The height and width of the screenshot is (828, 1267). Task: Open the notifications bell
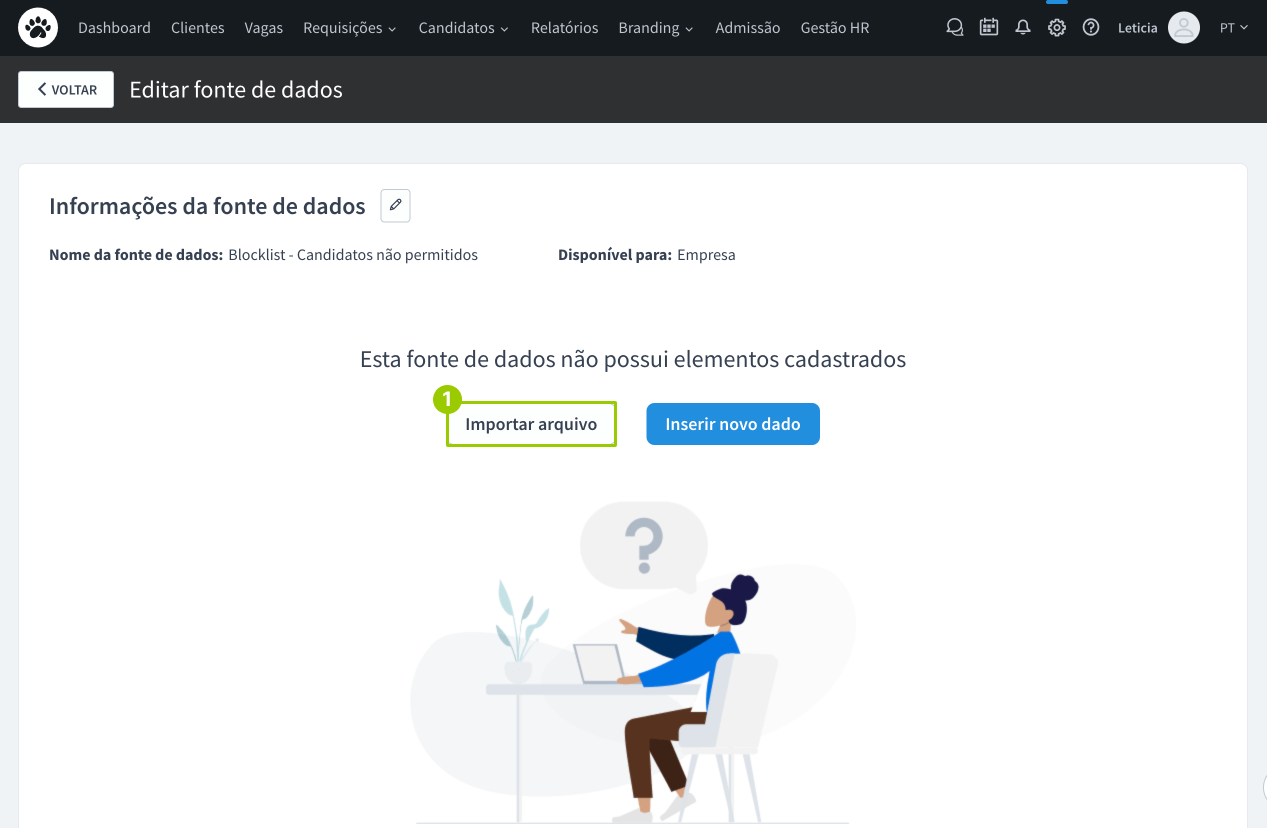point(1023,28)
